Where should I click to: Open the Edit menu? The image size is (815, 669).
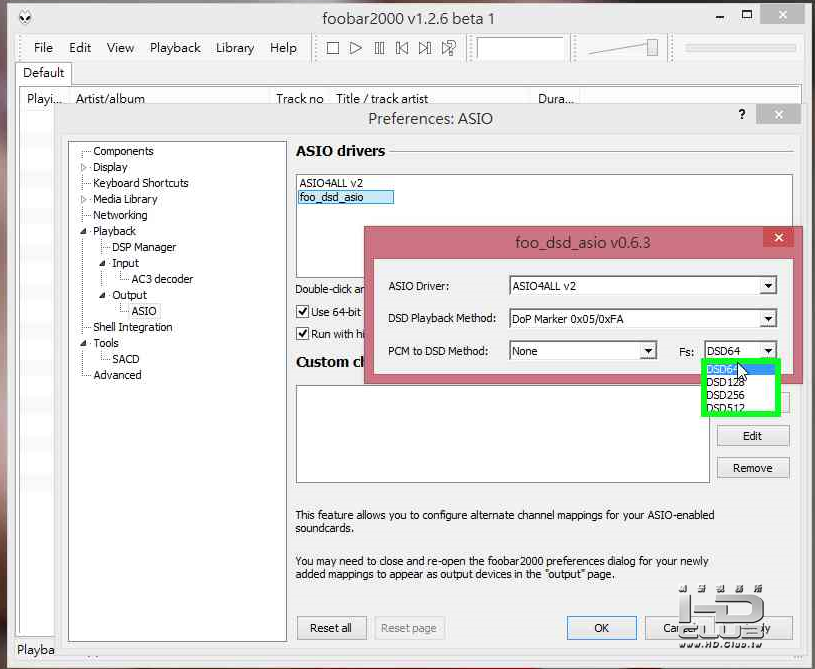[x=80, y=48]
